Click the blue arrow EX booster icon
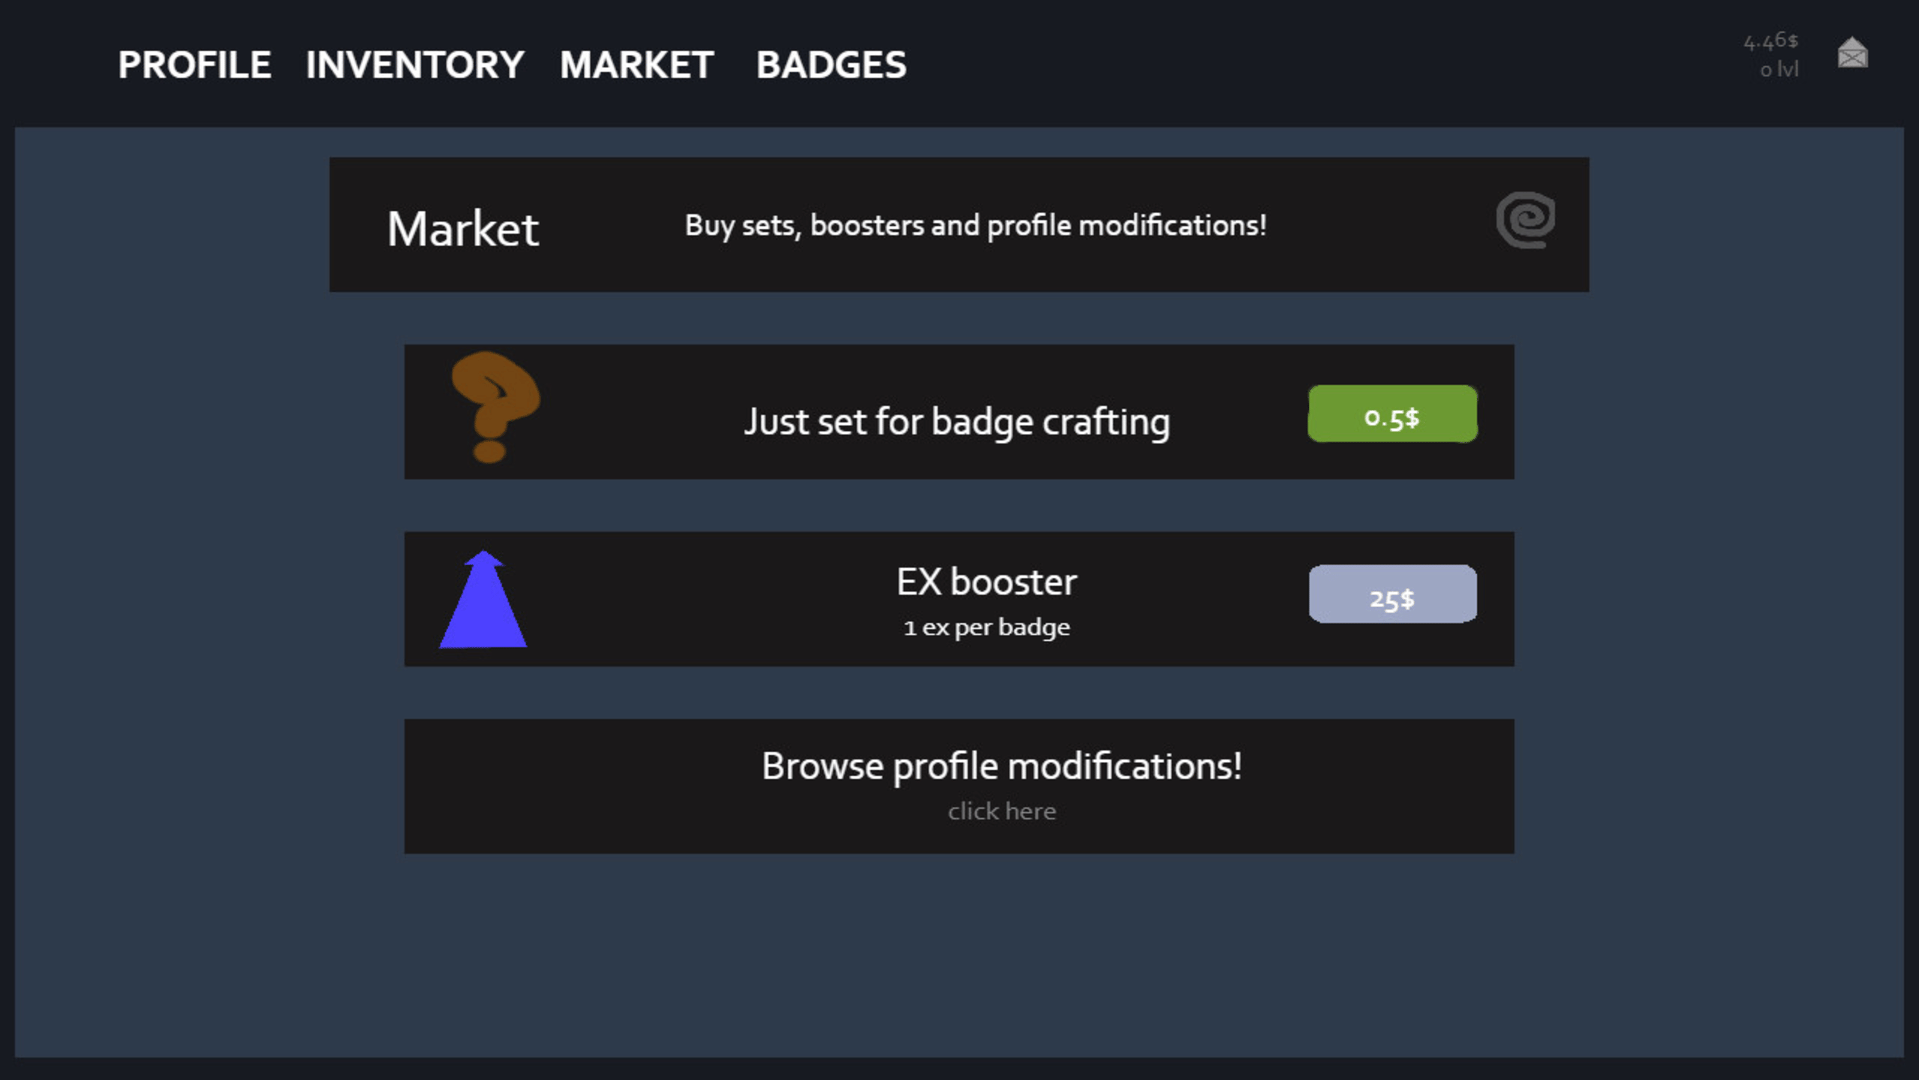 click(x=483, y=600)
